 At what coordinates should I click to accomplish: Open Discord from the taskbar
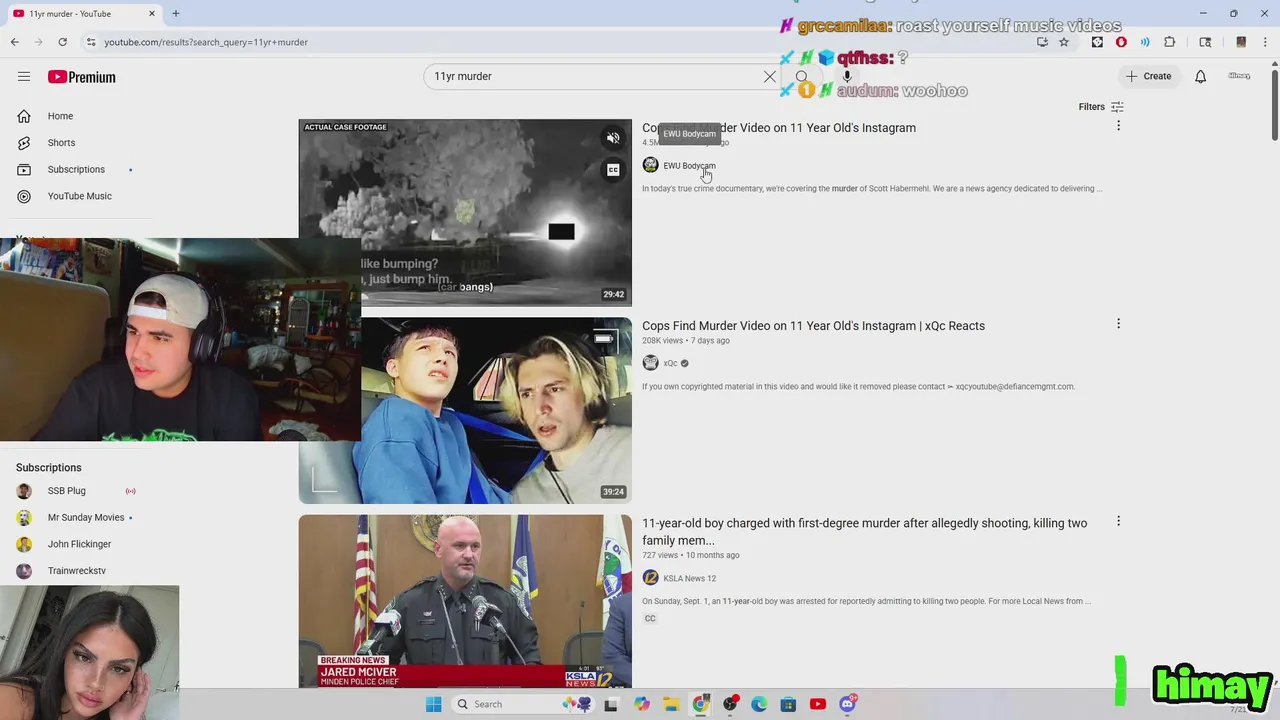point(848,704)
